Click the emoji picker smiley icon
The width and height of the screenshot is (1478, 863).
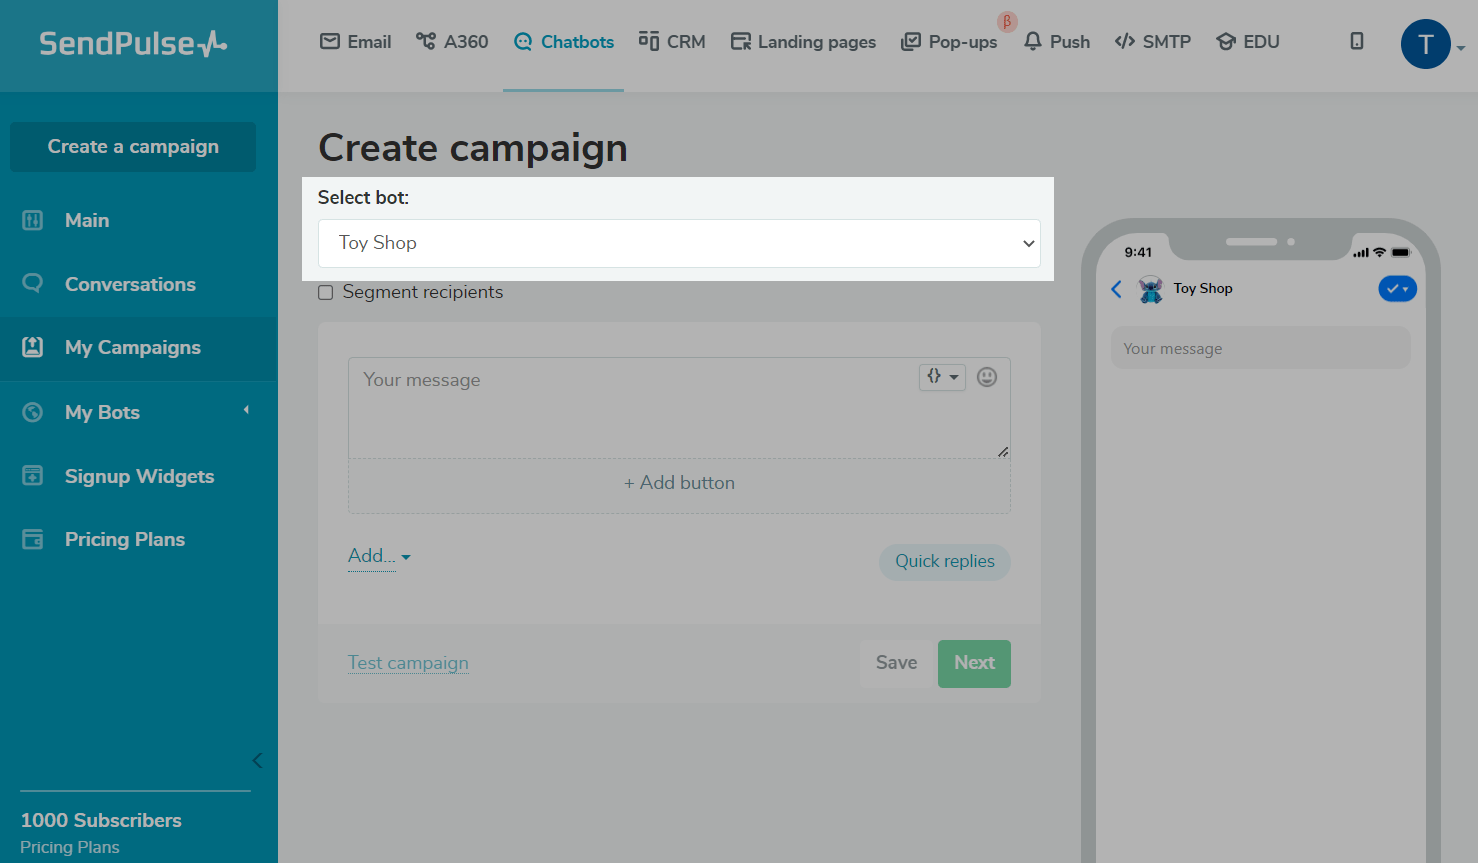coord(987,377)
